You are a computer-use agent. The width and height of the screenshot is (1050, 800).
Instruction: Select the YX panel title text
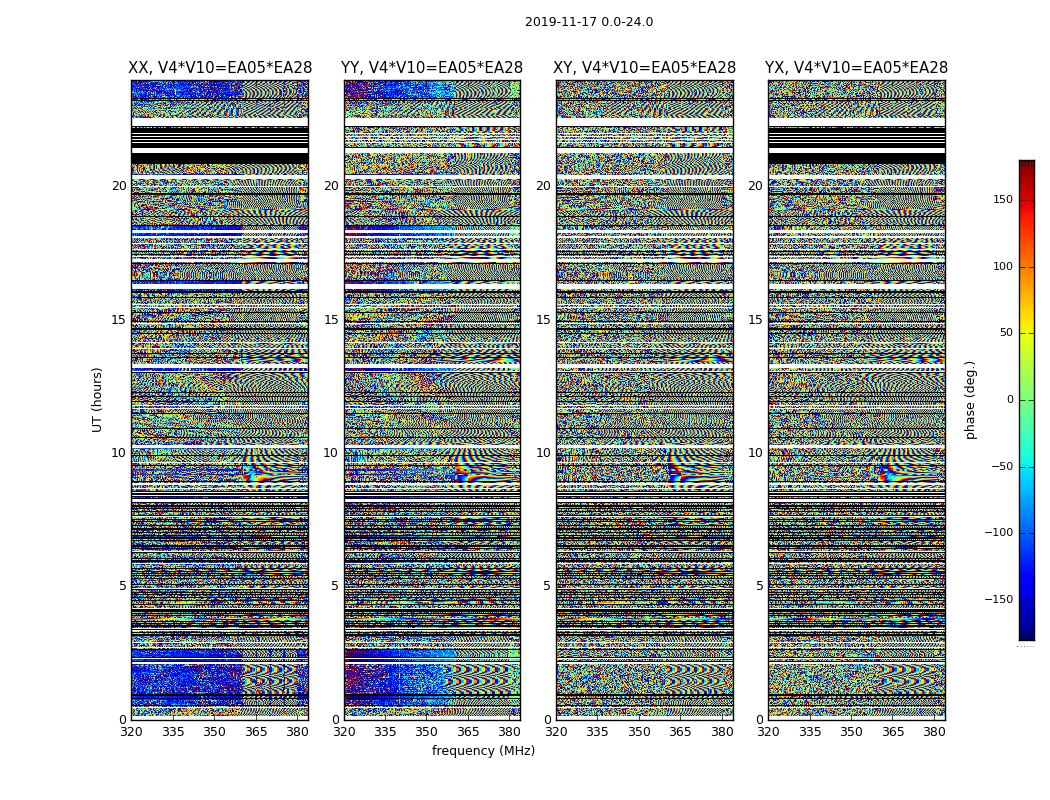tap(856, 68)
